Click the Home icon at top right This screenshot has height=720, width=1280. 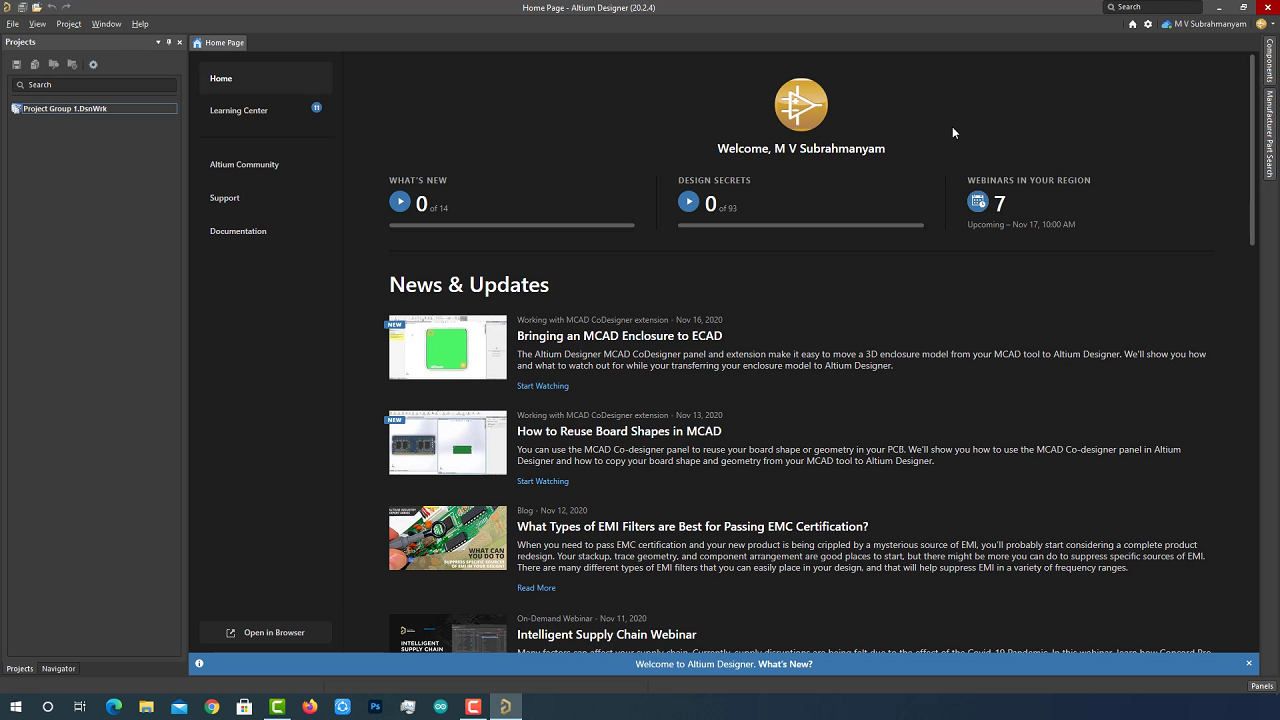coord(1132,24)
